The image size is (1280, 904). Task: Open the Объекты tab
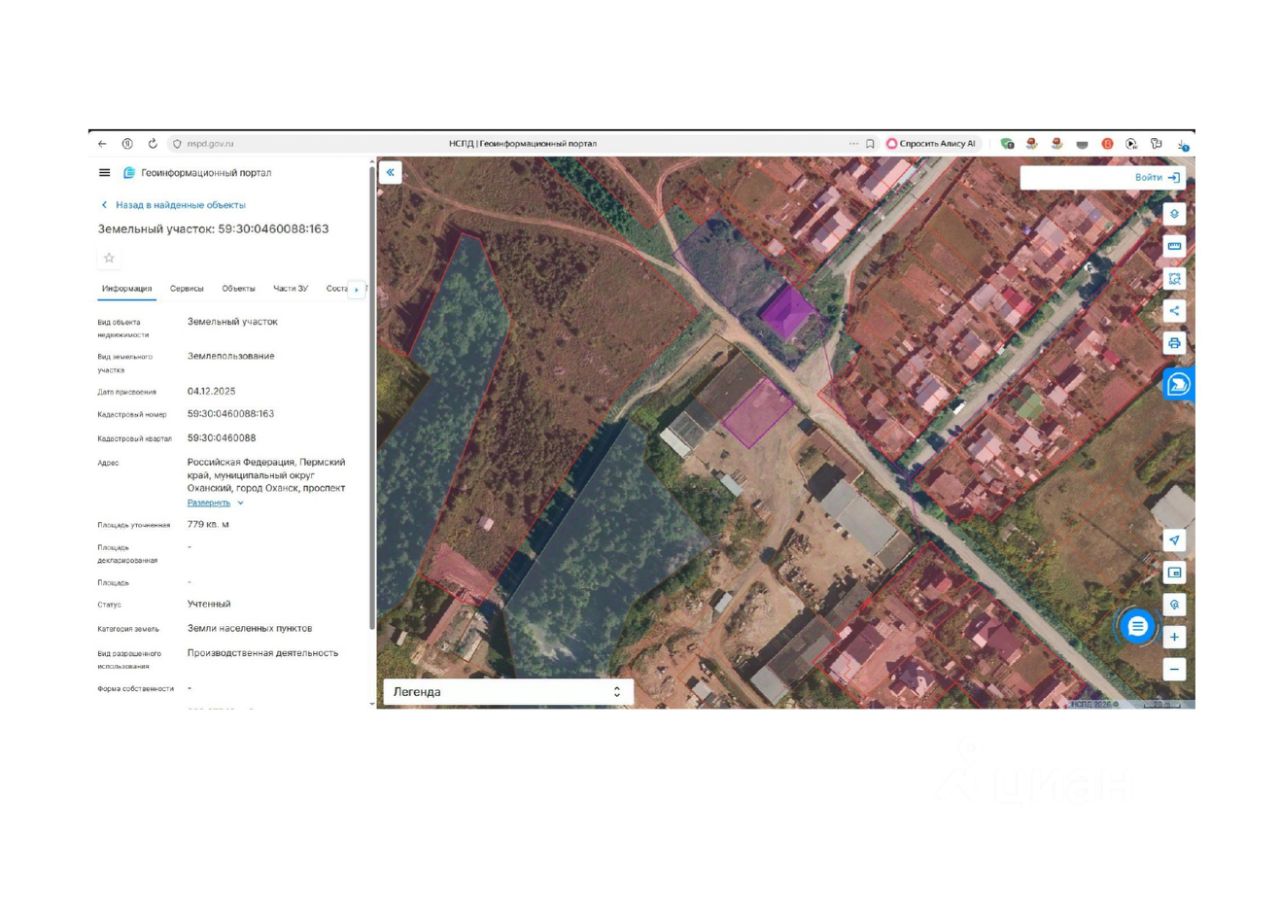[238, 289]
